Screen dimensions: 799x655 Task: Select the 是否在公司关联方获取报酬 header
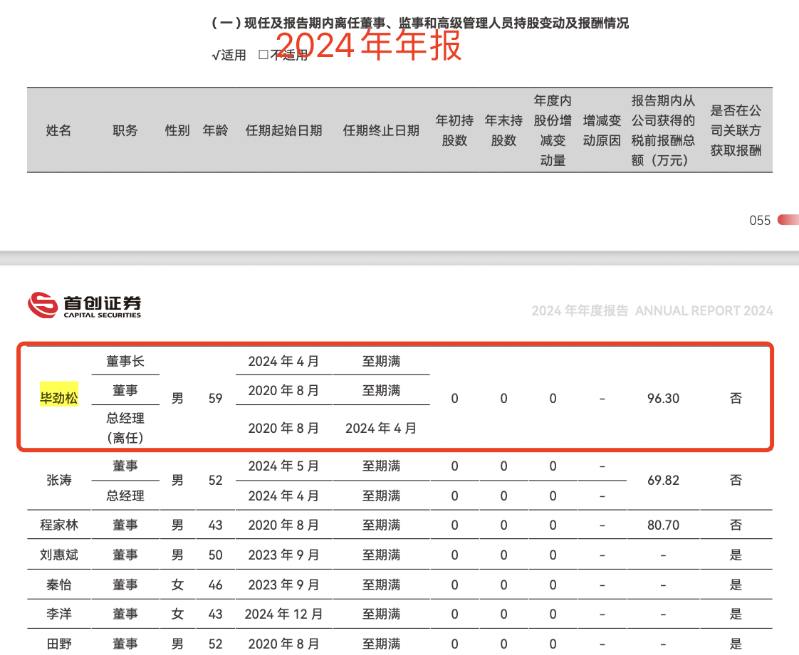[x=735, y=131]
